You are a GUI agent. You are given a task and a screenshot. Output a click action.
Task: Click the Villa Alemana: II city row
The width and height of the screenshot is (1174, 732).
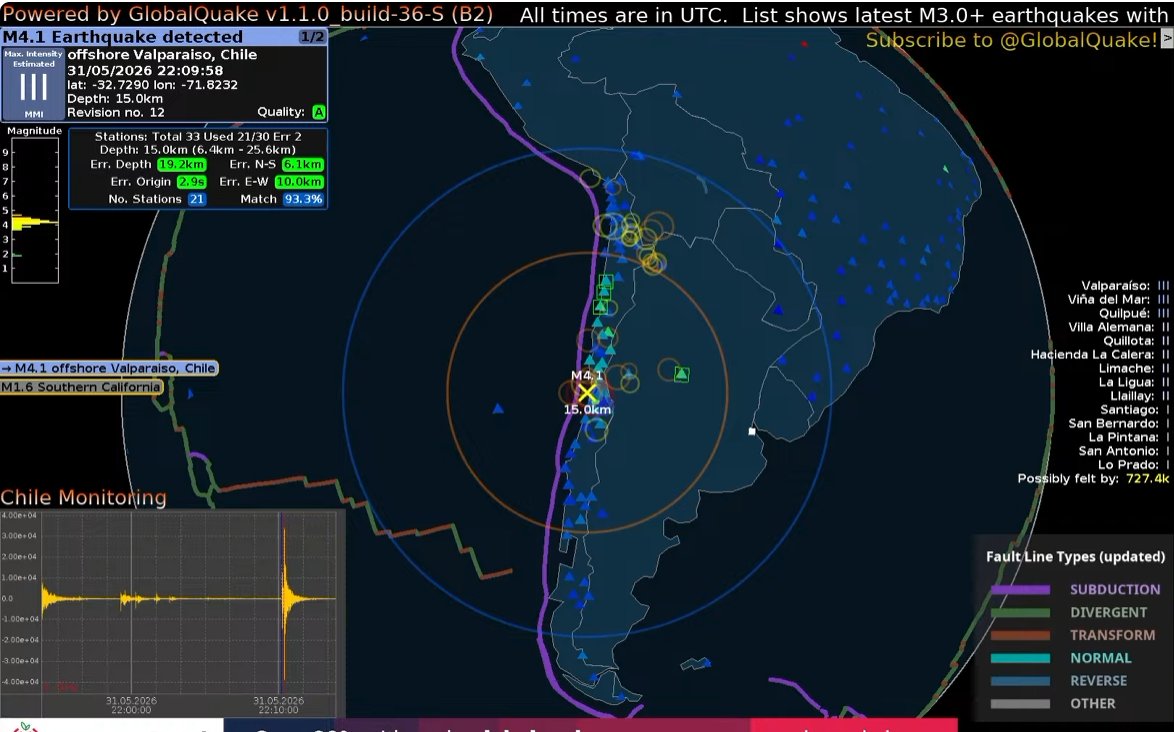[1119, 327]
